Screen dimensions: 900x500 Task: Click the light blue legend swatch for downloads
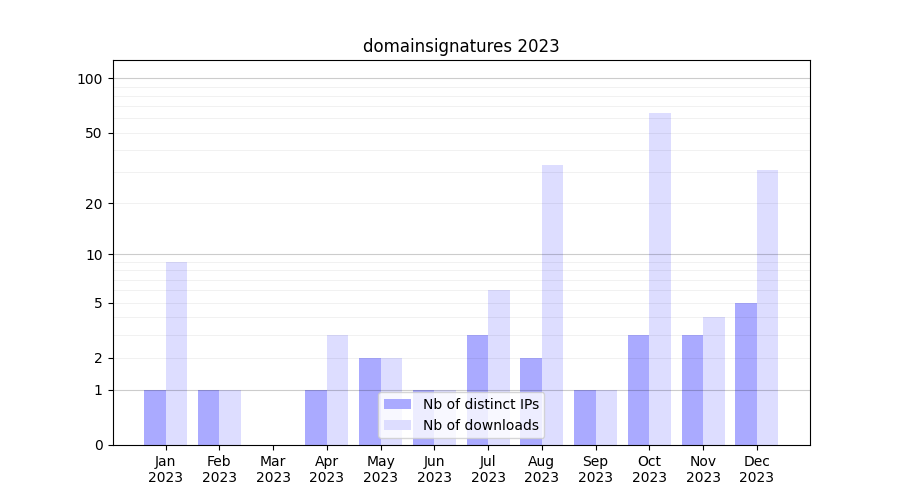398,425
